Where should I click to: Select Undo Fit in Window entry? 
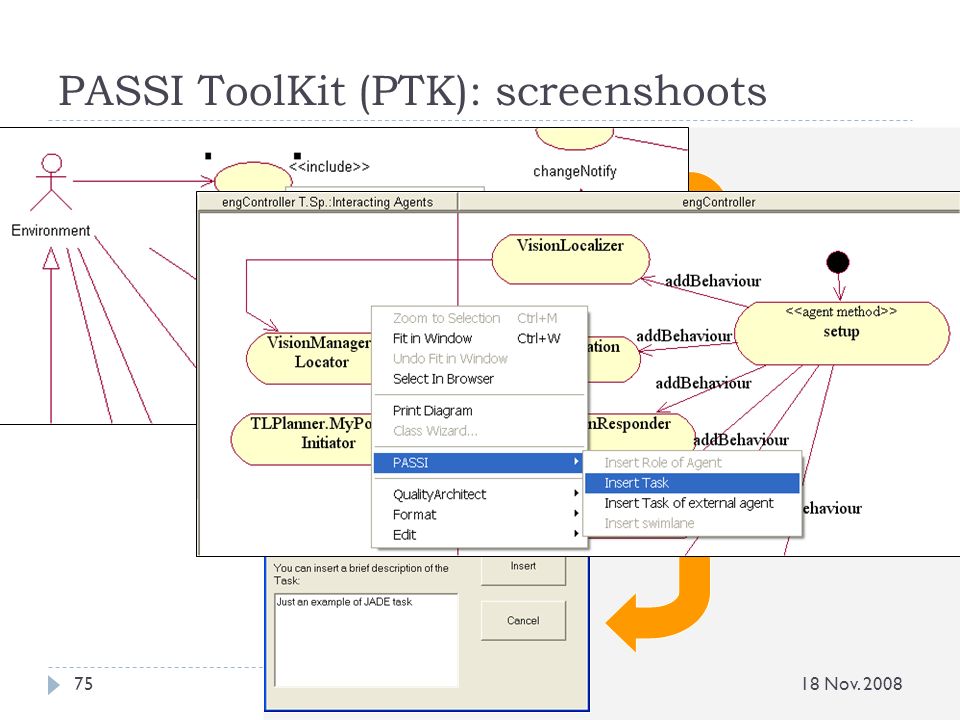click(479, 359)
